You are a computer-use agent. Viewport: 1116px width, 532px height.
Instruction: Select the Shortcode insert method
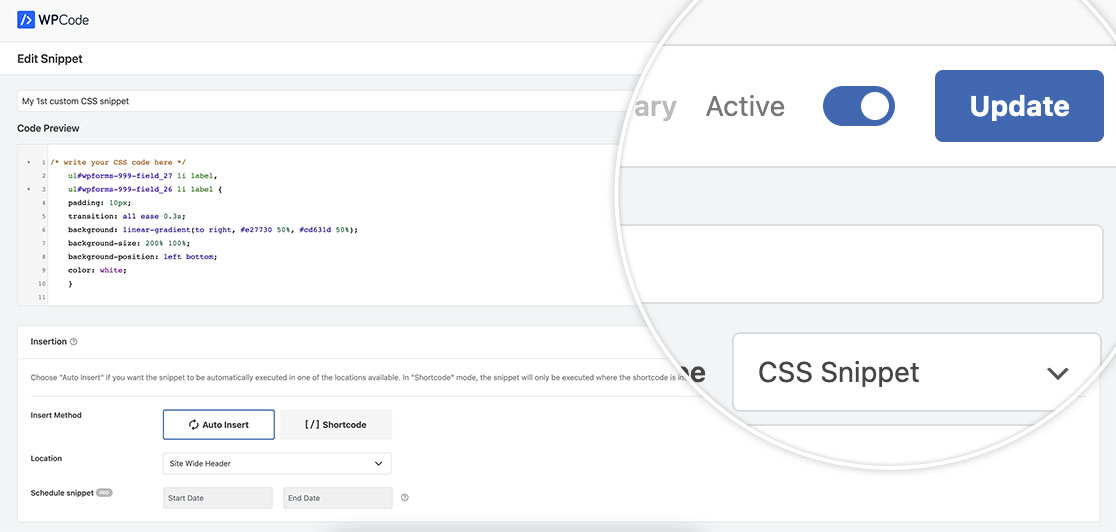coord(336,424)
